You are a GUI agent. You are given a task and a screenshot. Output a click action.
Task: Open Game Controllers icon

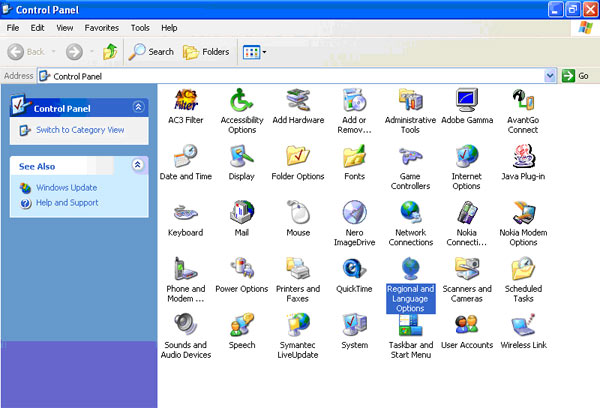pos(410,157)
